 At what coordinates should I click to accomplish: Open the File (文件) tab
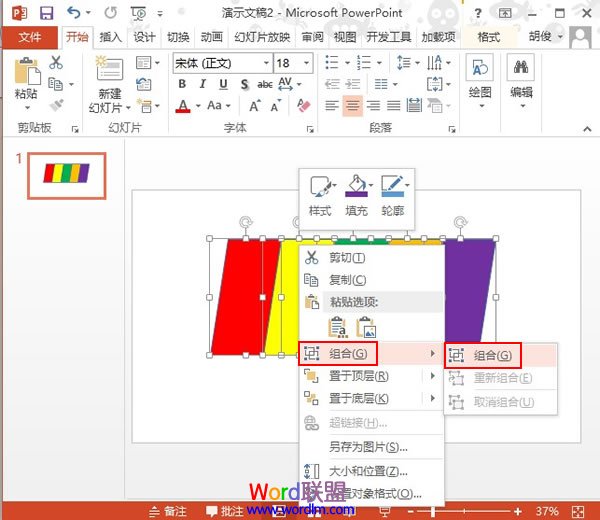30,37
